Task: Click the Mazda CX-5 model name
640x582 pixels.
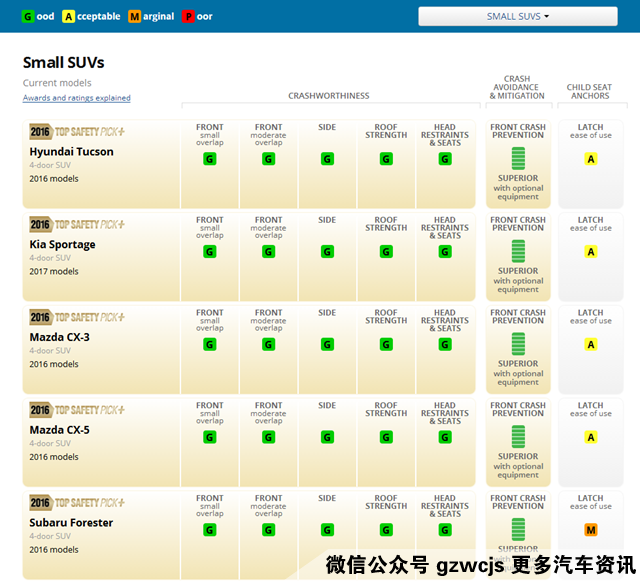Action: coord(59,431)
